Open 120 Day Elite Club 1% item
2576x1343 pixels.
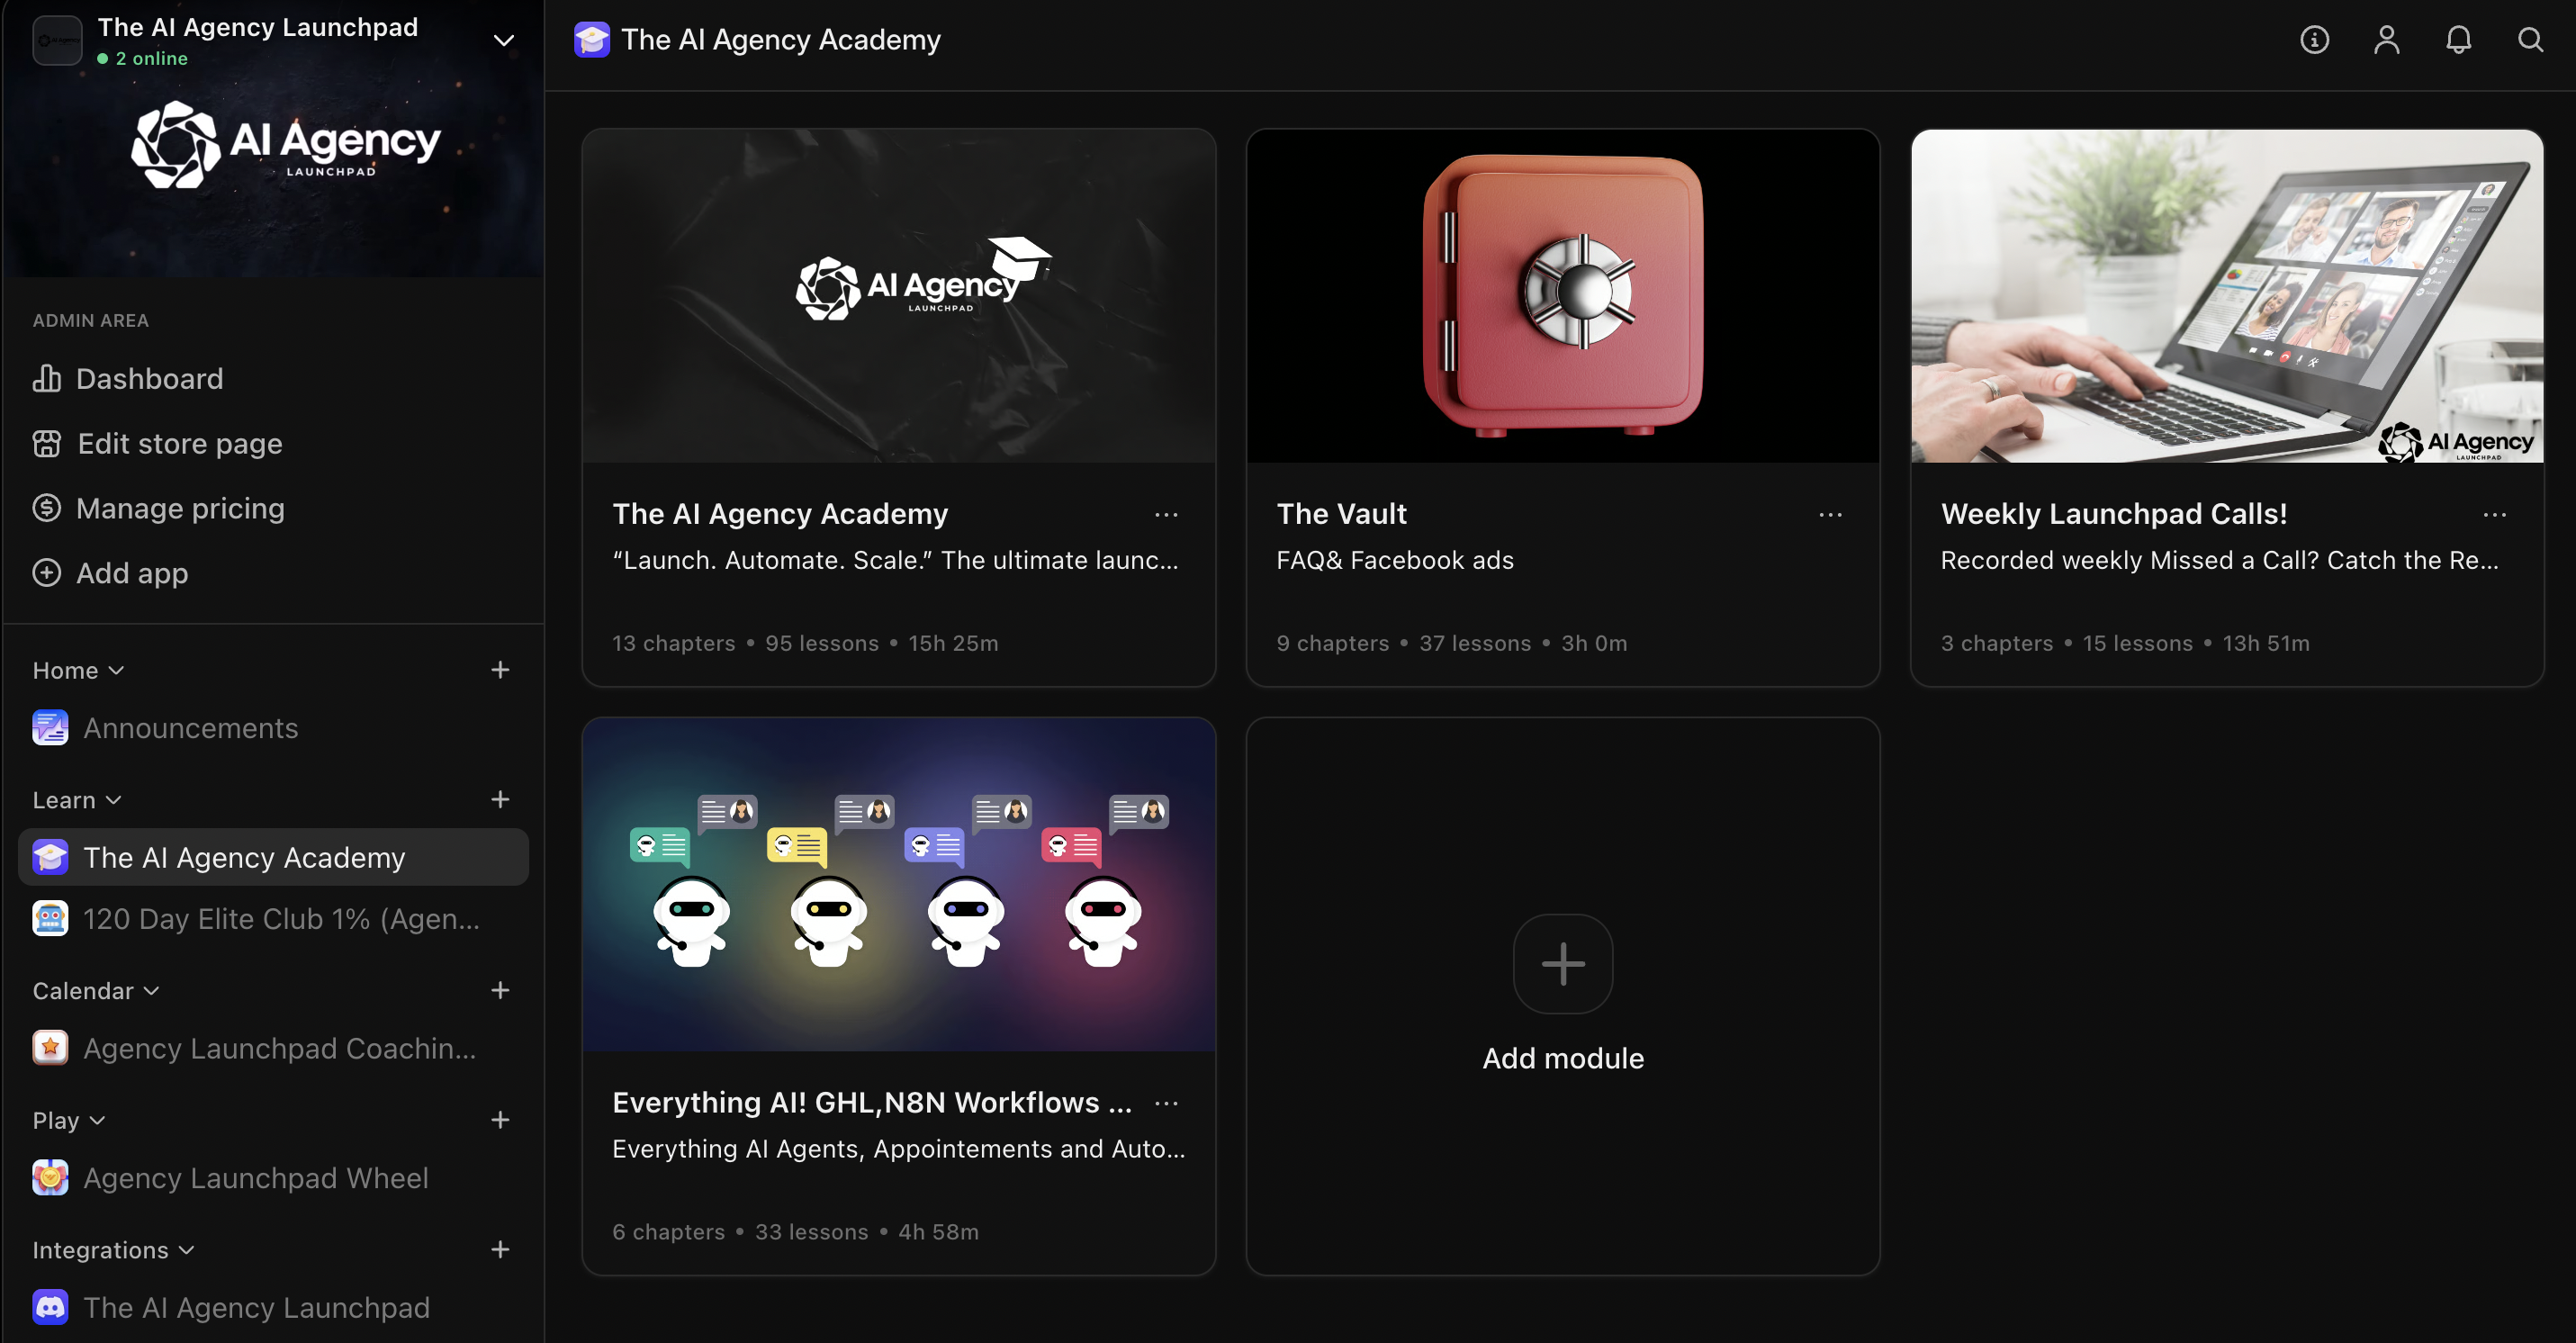pyautogui.click(x=273, y=918)
